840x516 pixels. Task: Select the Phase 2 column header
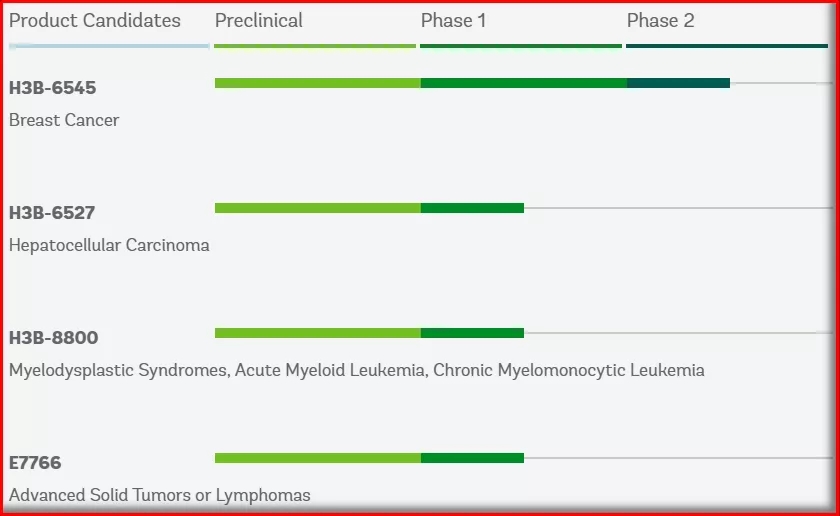click(x=660, y=21)
